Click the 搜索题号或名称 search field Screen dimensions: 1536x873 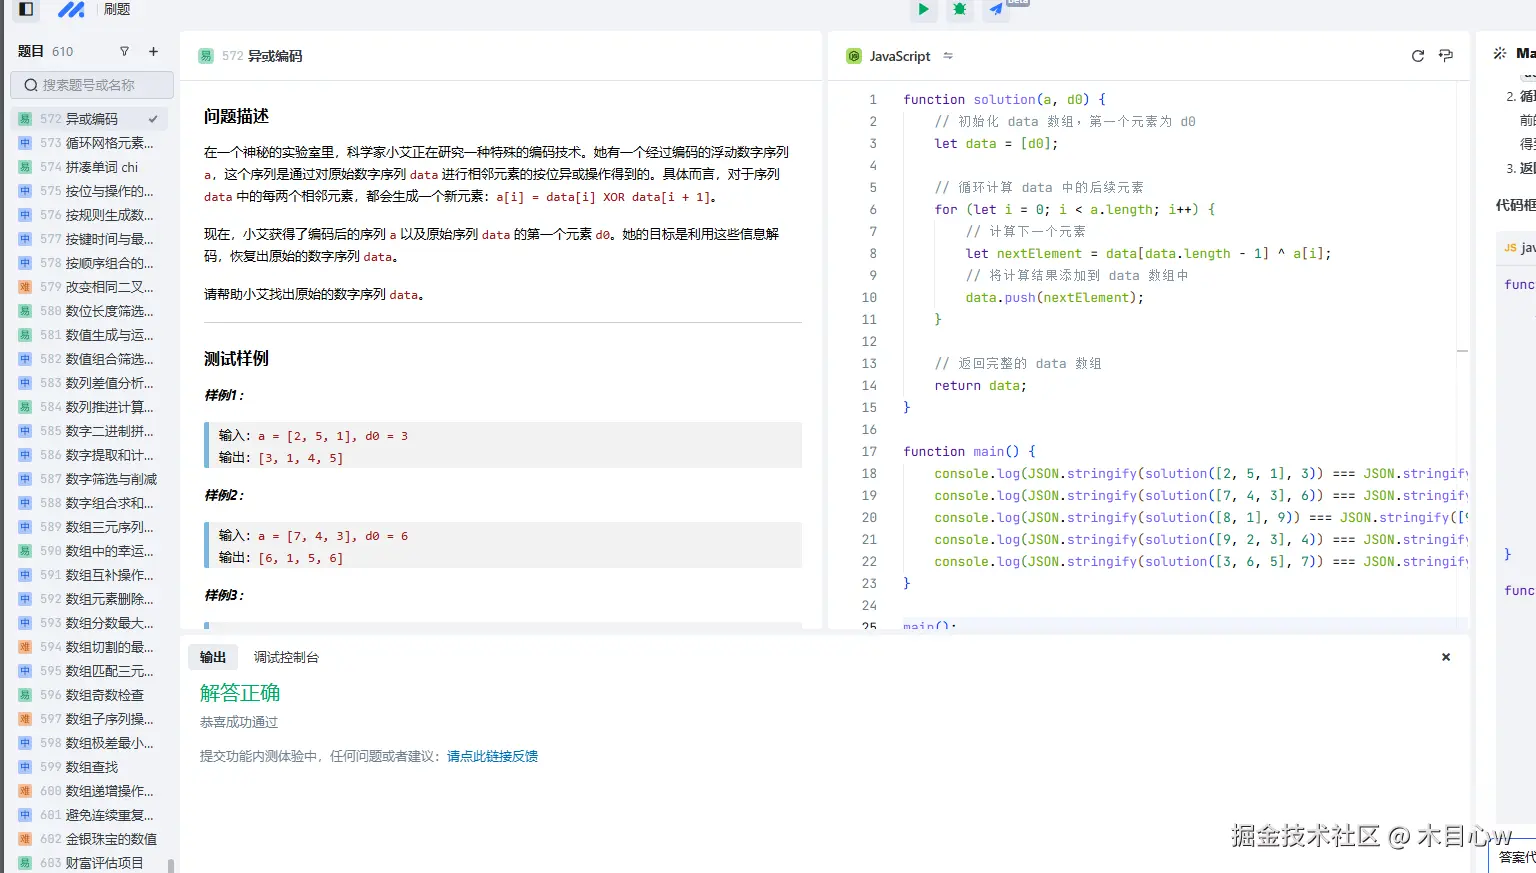pos(92,85)
